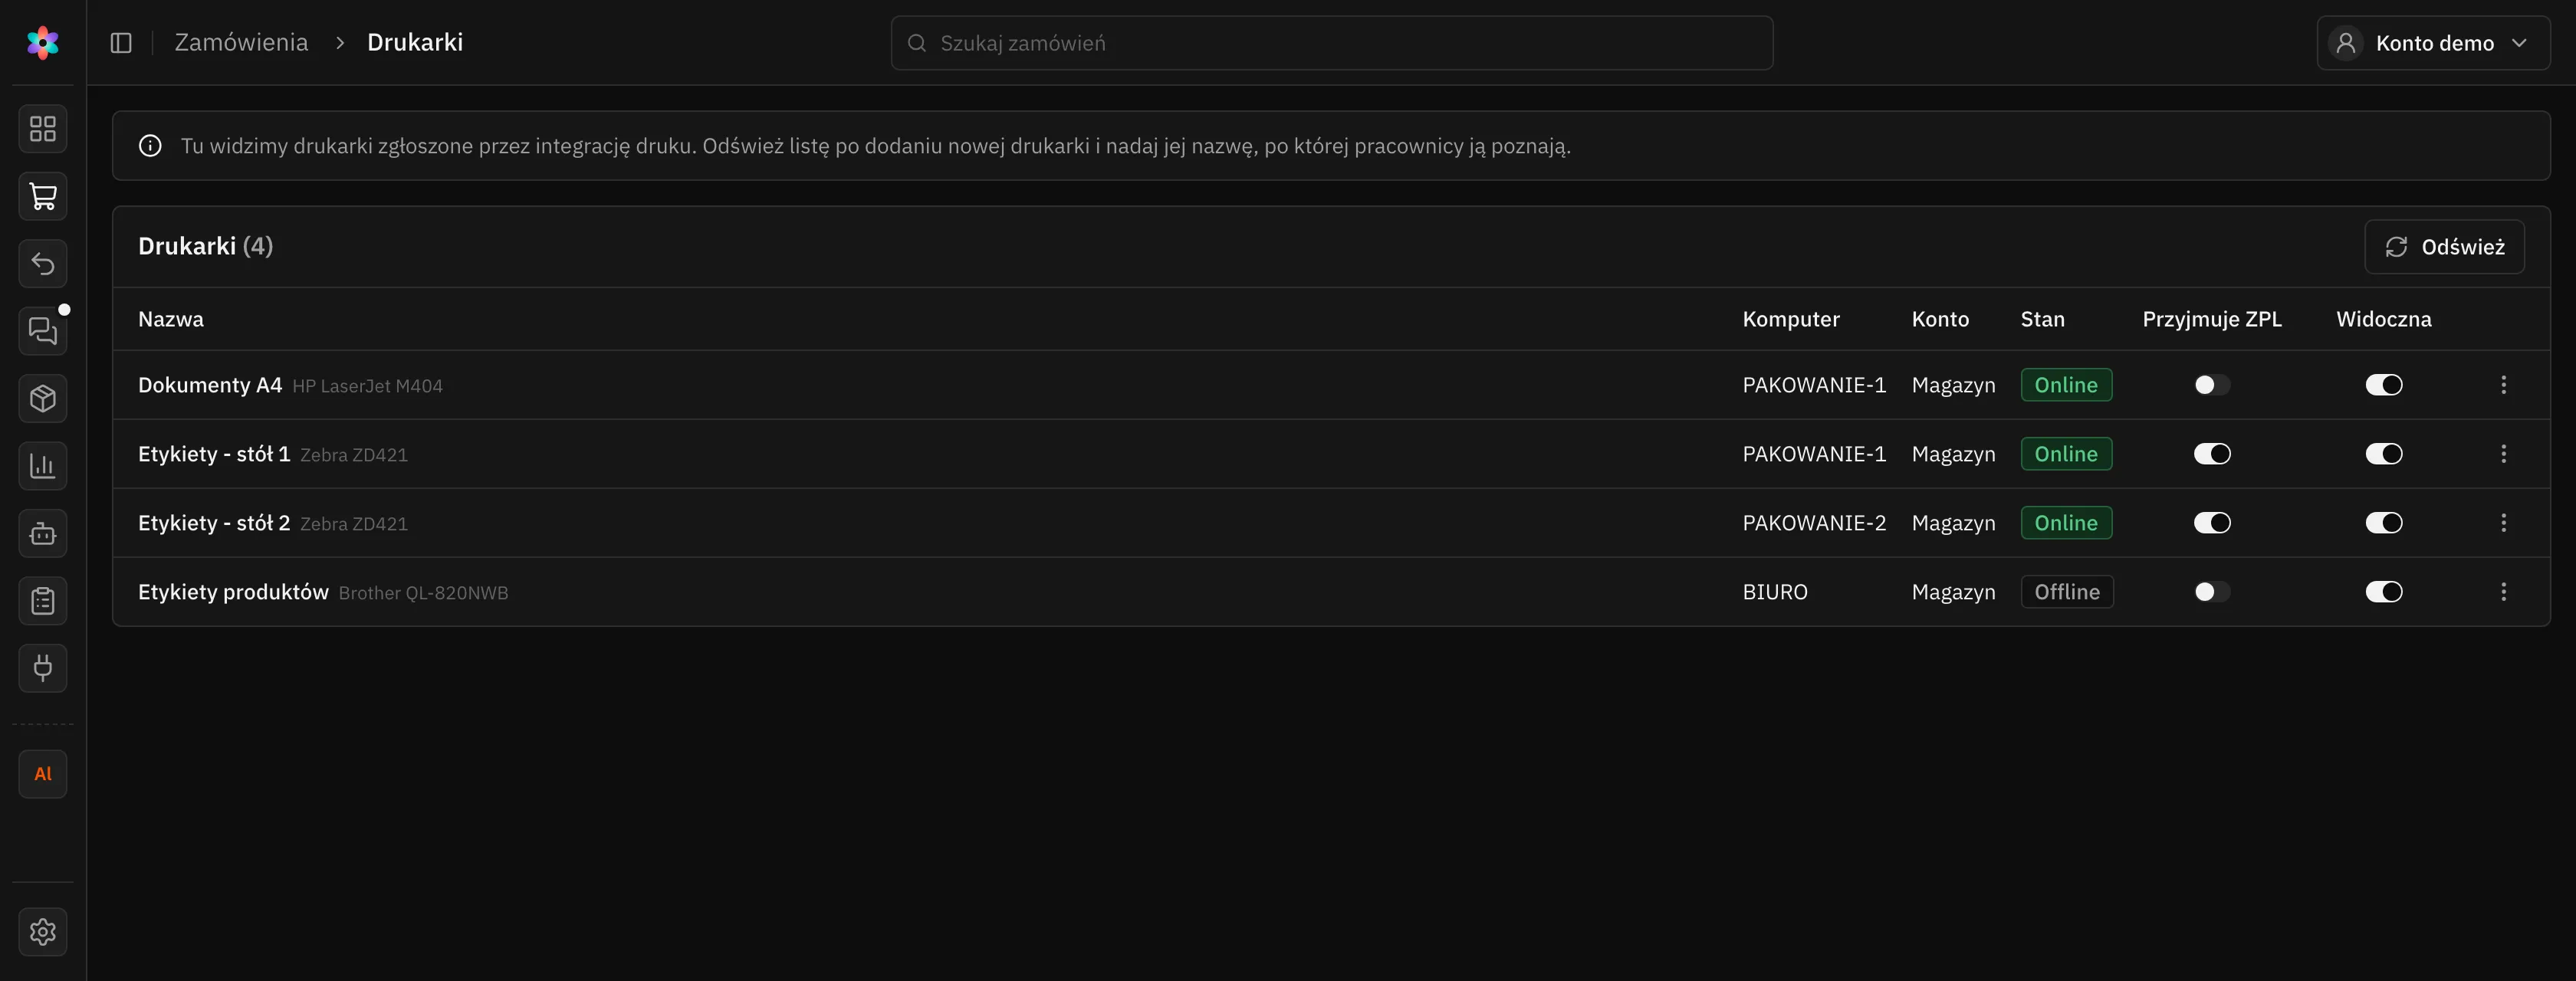Image resolution: width=2576 pixels, height=981 pixels.
Task: Go to Zamówienia breadcrumb
Action: point(241,43)
